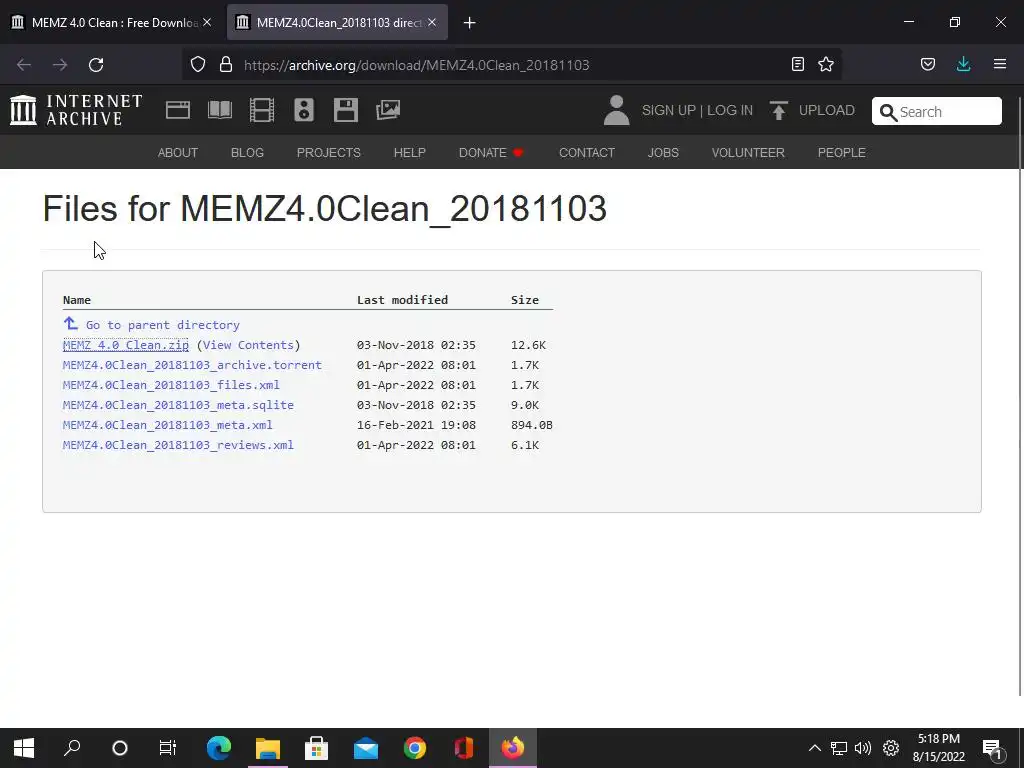
Task: Open File Explorer from the taskbar
Action: (268, 748)
